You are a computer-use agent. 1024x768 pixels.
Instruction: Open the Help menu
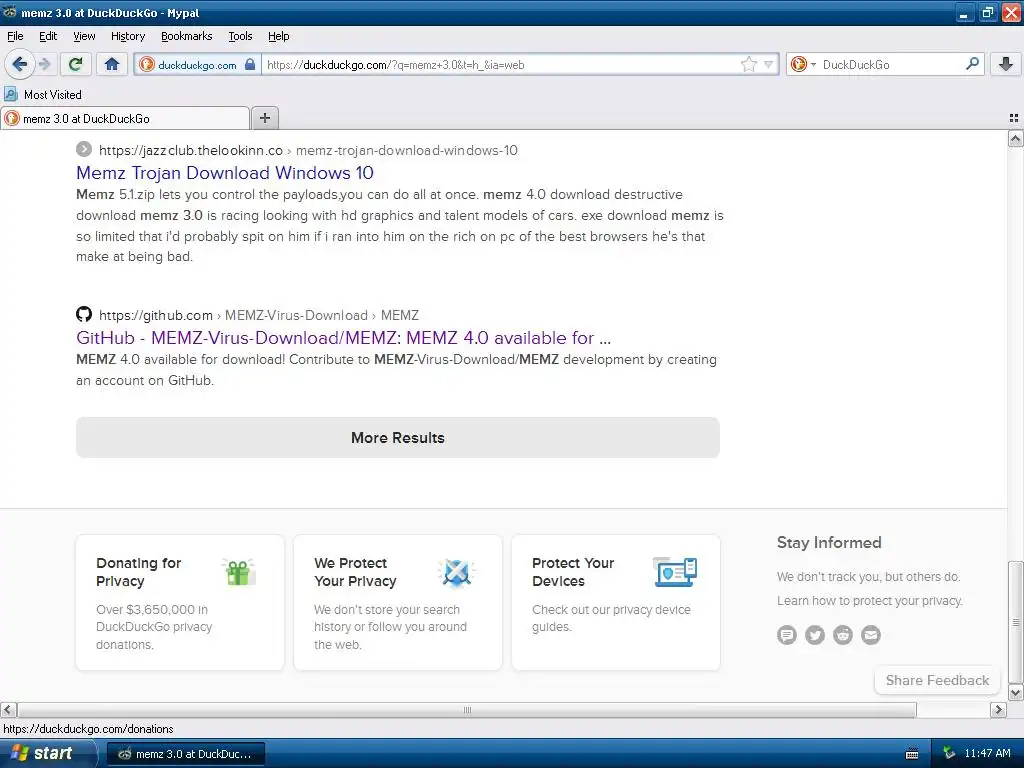coord(278,36)
